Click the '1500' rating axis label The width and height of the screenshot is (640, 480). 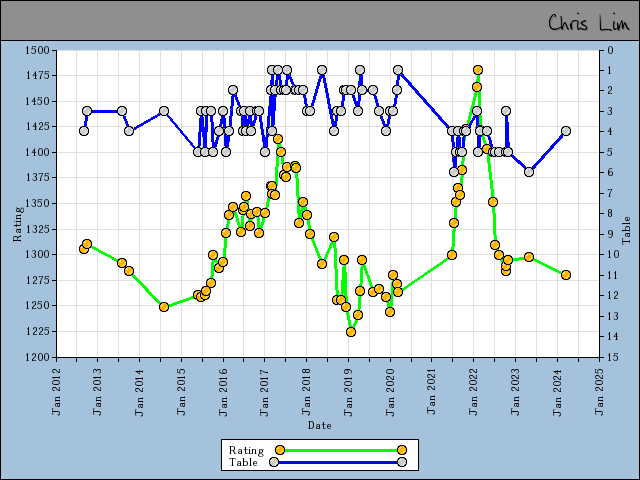tap(37, 50)
